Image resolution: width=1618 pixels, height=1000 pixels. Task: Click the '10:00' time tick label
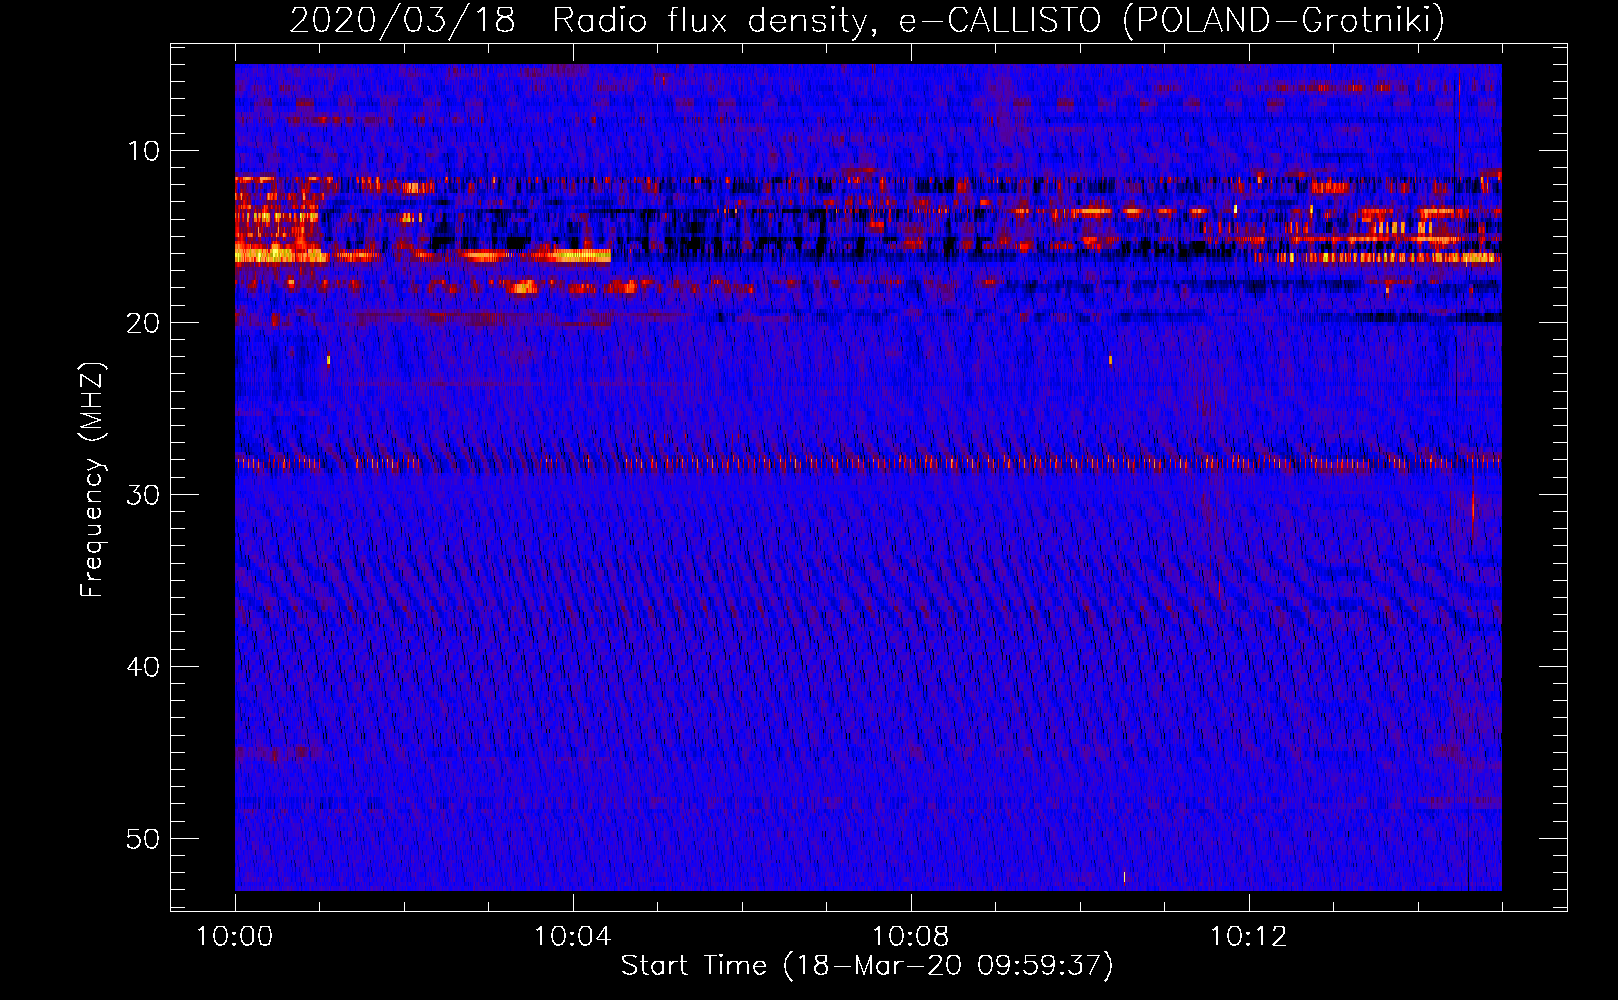[x=235, y=937]
